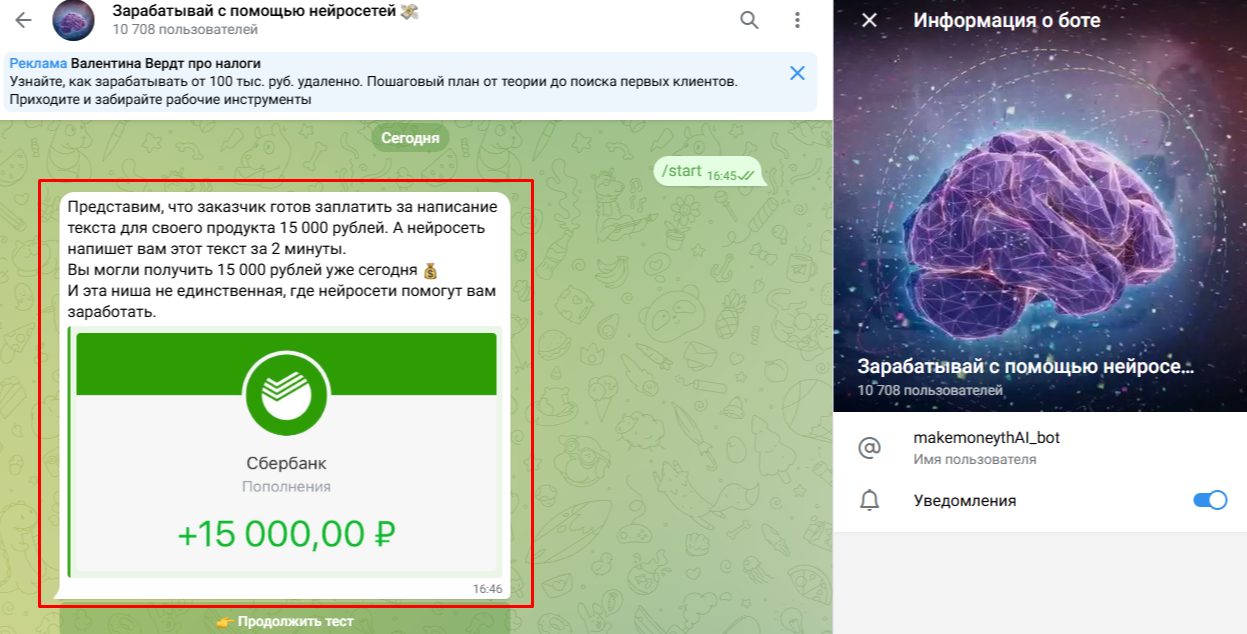Image resolution: width=1247 pixels, height=634 pixels.
Task: Open the purple brain profile photo
Action: [1040, 205]
